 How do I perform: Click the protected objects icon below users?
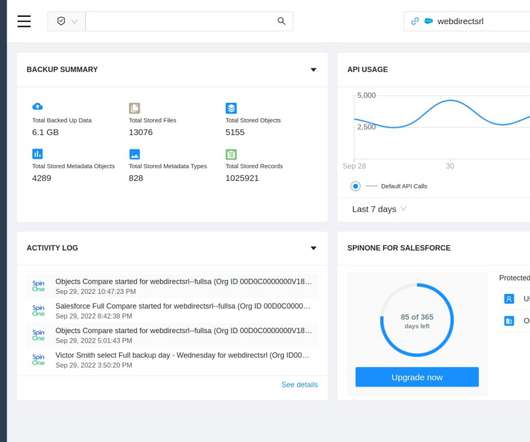coord(509,321)
